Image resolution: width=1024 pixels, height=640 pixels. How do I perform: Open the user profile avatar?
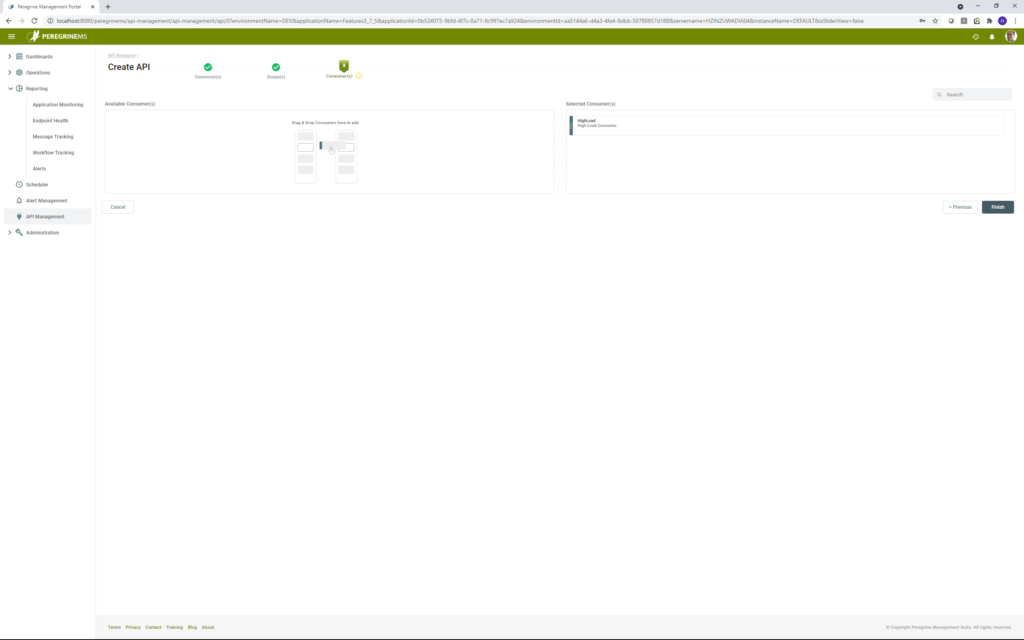[x=1011, y=38]
